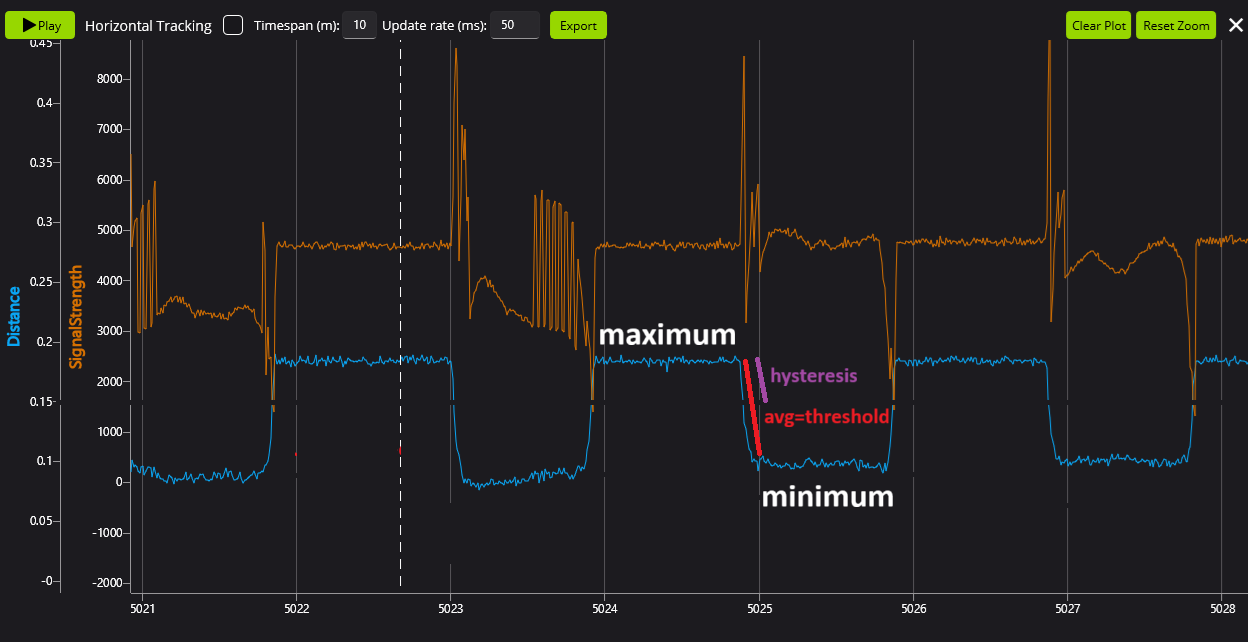
Task: Click the Export button
Action: [x=578, y=25]
